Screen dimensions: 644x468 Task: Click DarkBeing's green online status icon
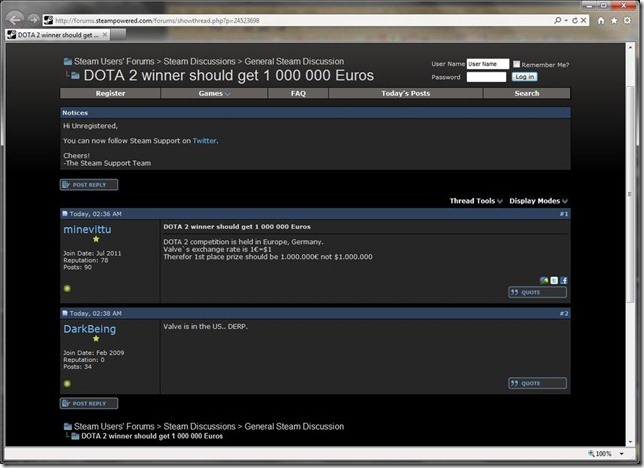pos(67,383)
